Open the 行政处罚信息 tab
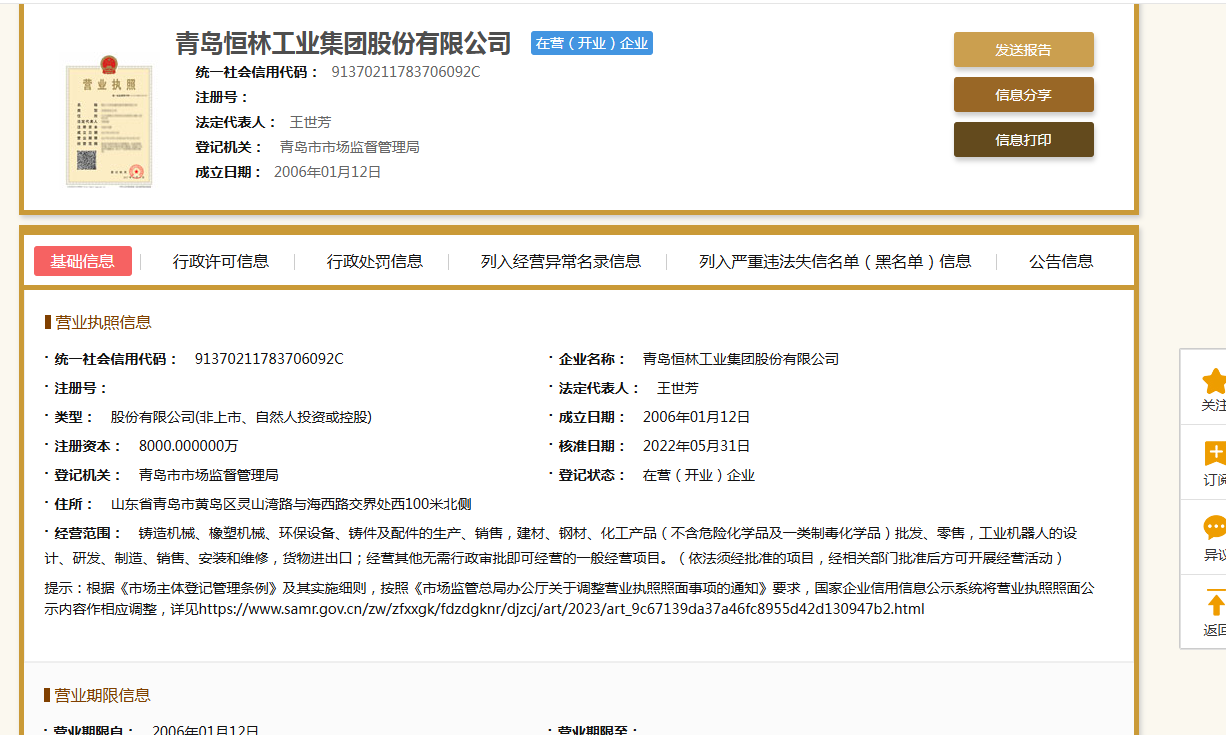 (x=375, y=261)
